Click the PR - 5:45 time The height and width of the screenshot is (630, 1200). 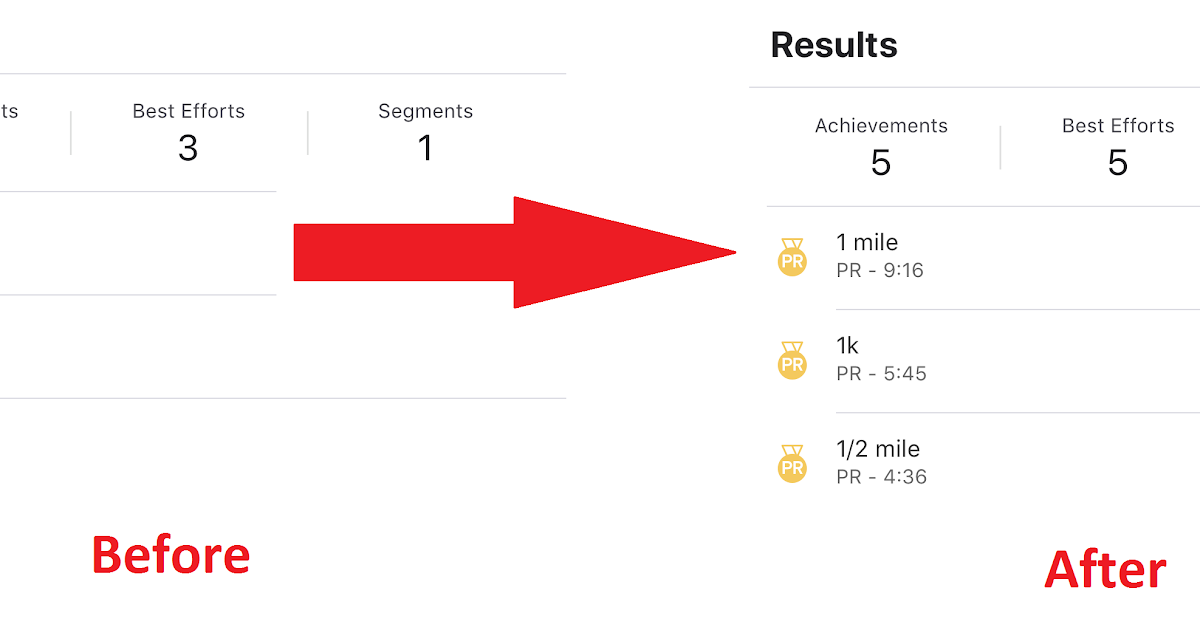881,374
